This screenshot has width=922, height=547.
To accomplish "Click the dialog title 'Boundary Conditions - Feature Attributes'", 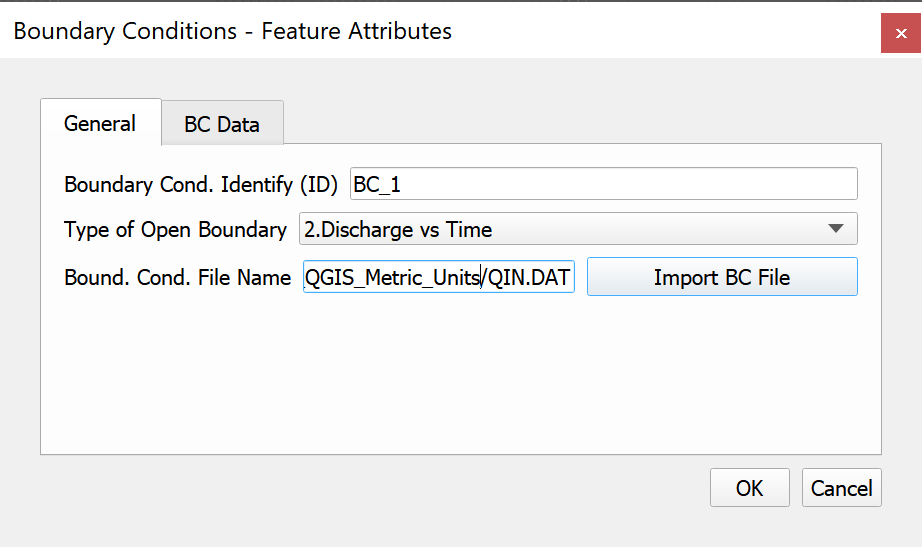I will (232, 31).
